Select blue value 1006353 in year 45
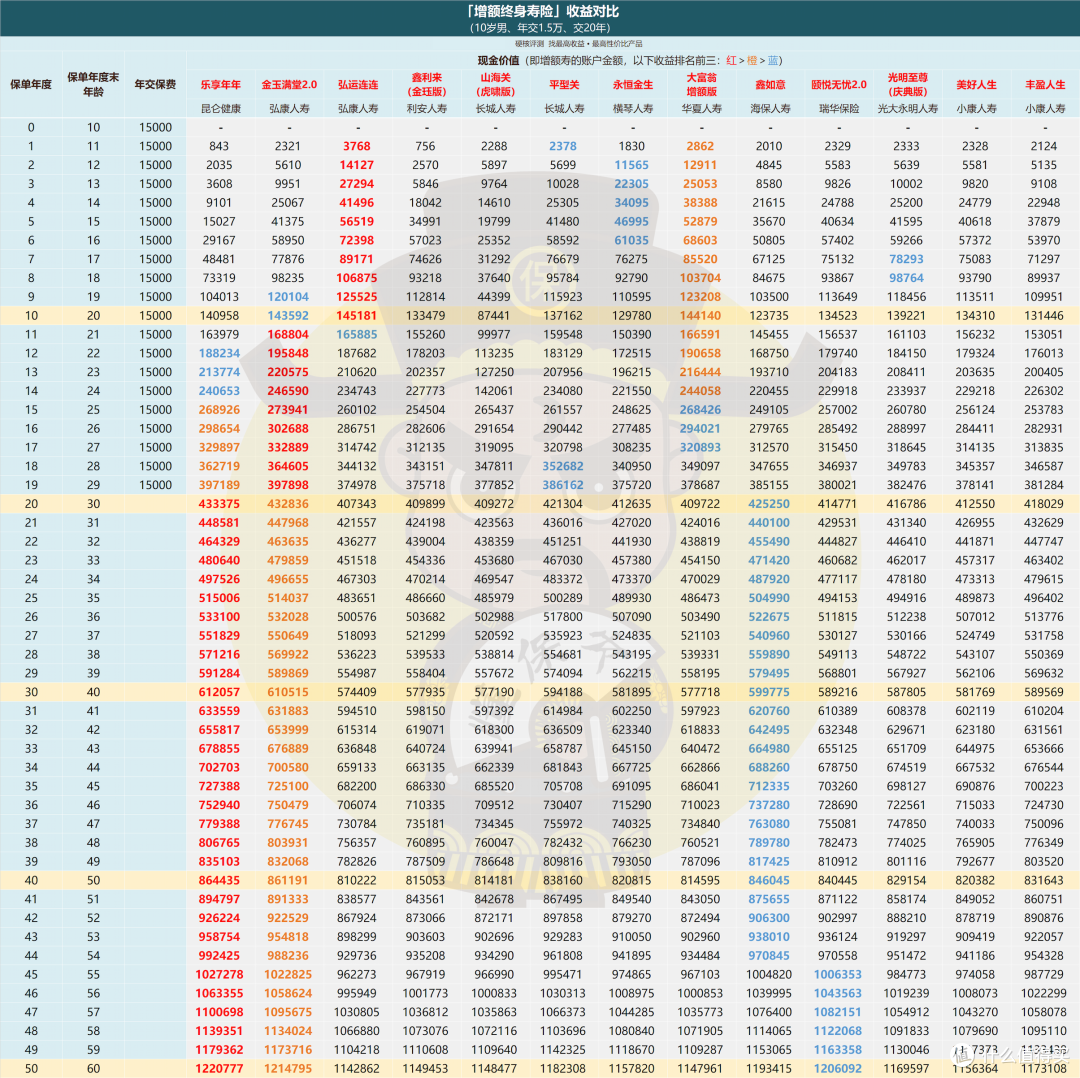1080x1078 pixels. (x=838, y=975)
